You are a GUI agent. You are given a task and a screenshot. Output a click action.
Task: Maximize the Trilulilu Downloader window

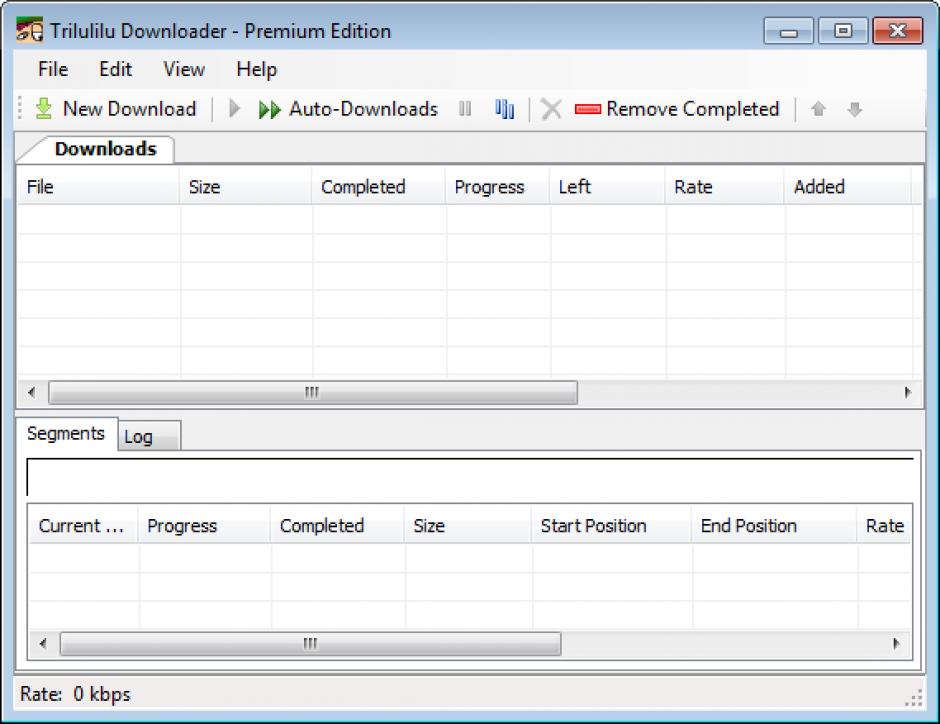coord(843,31)
